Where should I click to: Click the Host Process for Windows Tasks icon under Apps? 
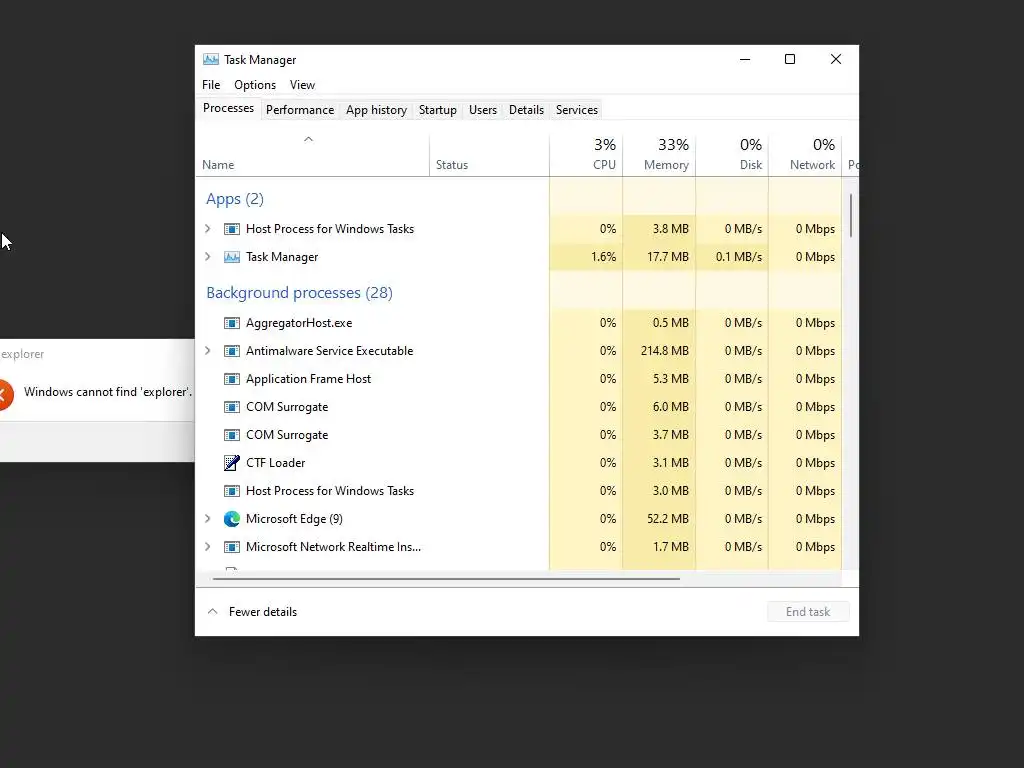(x=232, y=229)
